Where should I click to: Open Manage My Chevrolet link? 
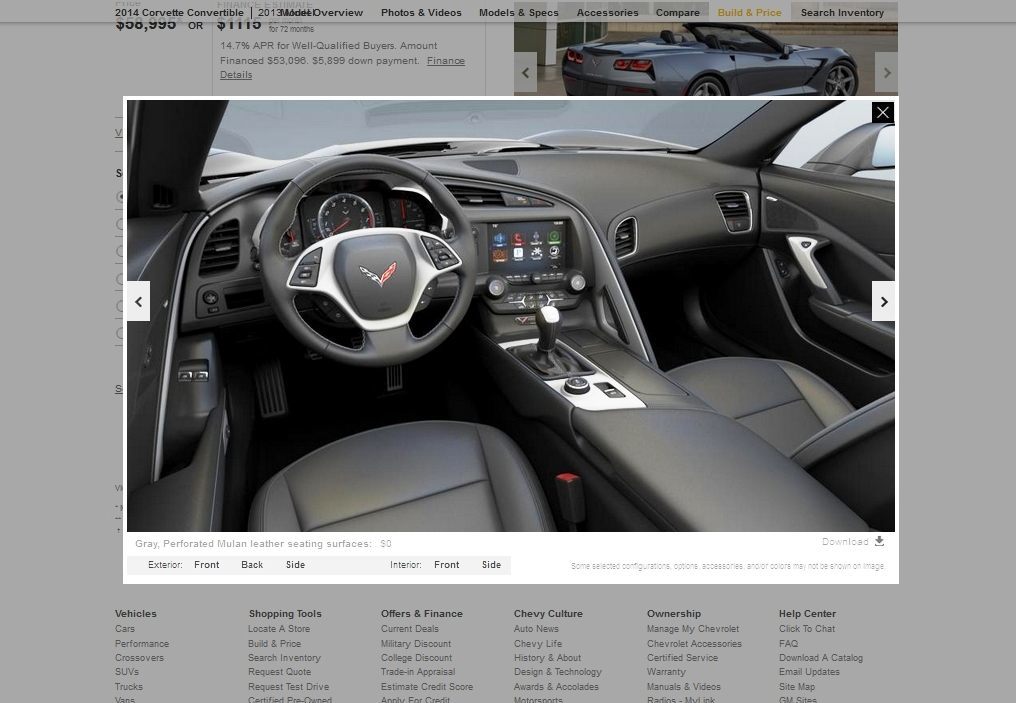pos(693,628)
